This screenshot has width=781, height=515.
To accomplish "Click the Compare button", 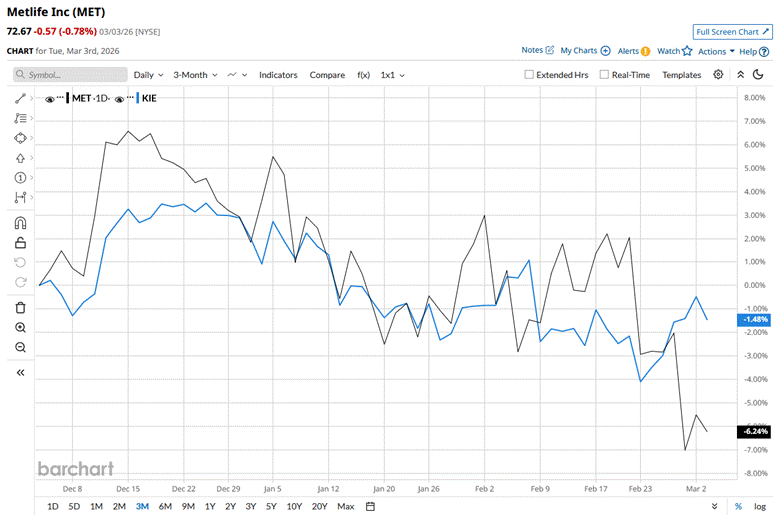I will (x=327, y=75).
